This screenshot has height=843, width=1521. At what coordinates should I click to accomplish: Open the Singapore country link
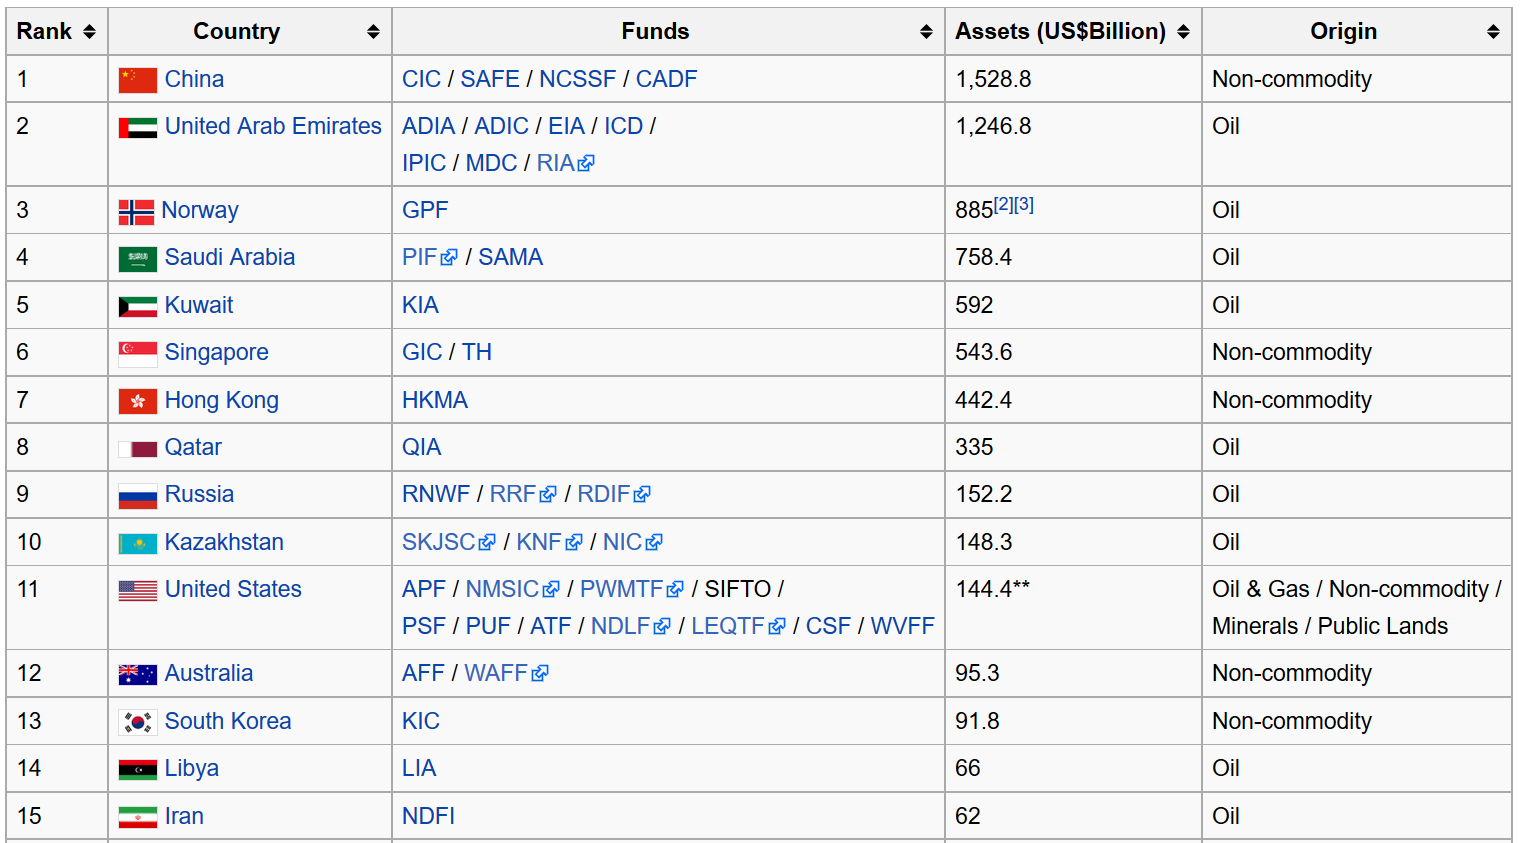coord(216,352)
